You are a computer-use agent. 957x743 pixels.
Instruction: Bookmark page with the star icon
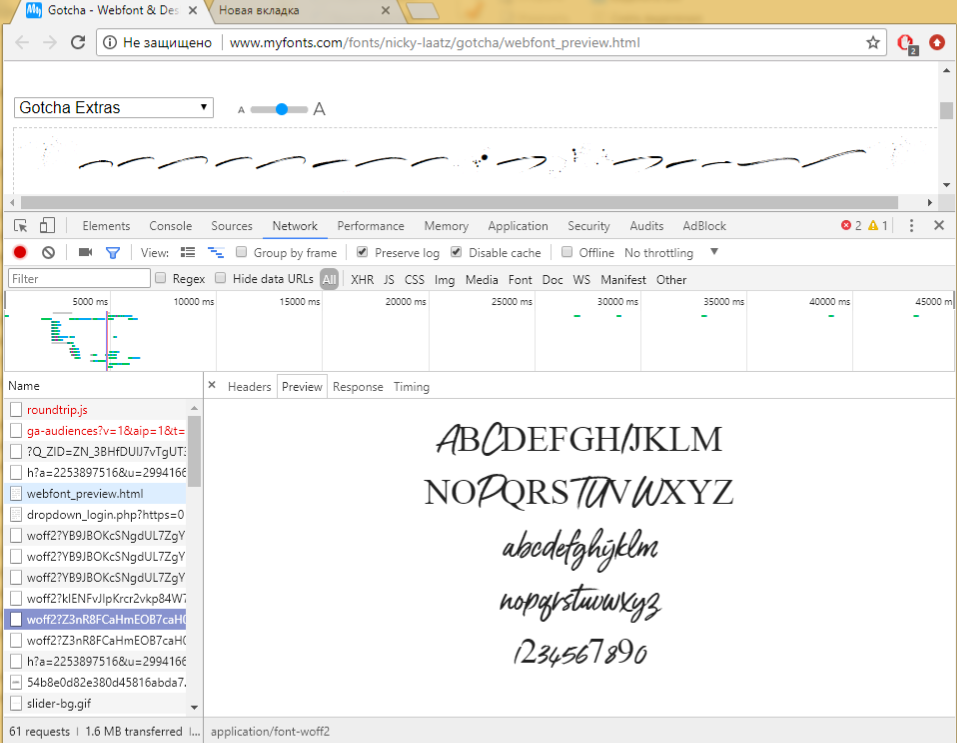pos(873,43)
